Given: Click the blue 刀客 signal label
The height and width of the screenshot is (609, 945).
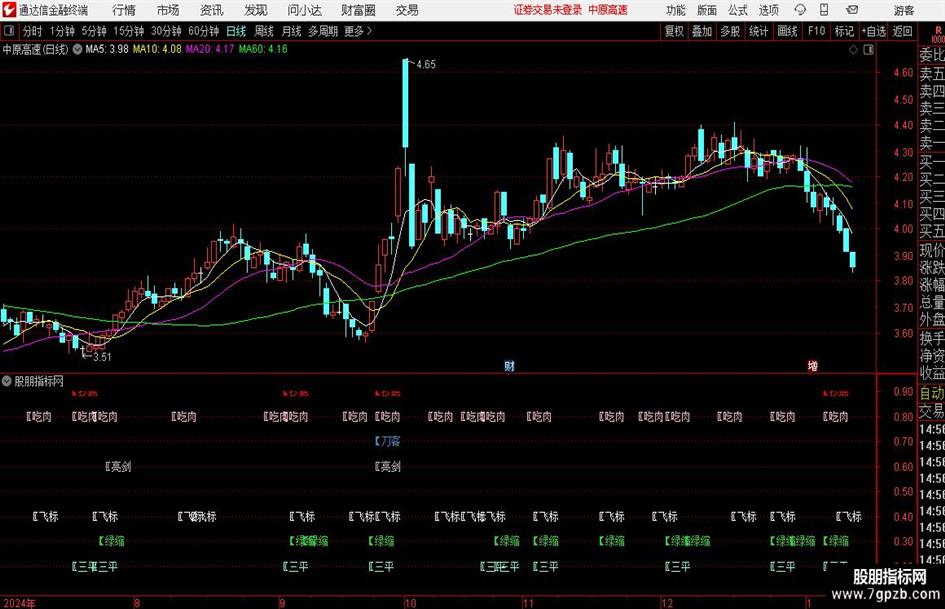Looking at the screenshot, I should 388,441.
